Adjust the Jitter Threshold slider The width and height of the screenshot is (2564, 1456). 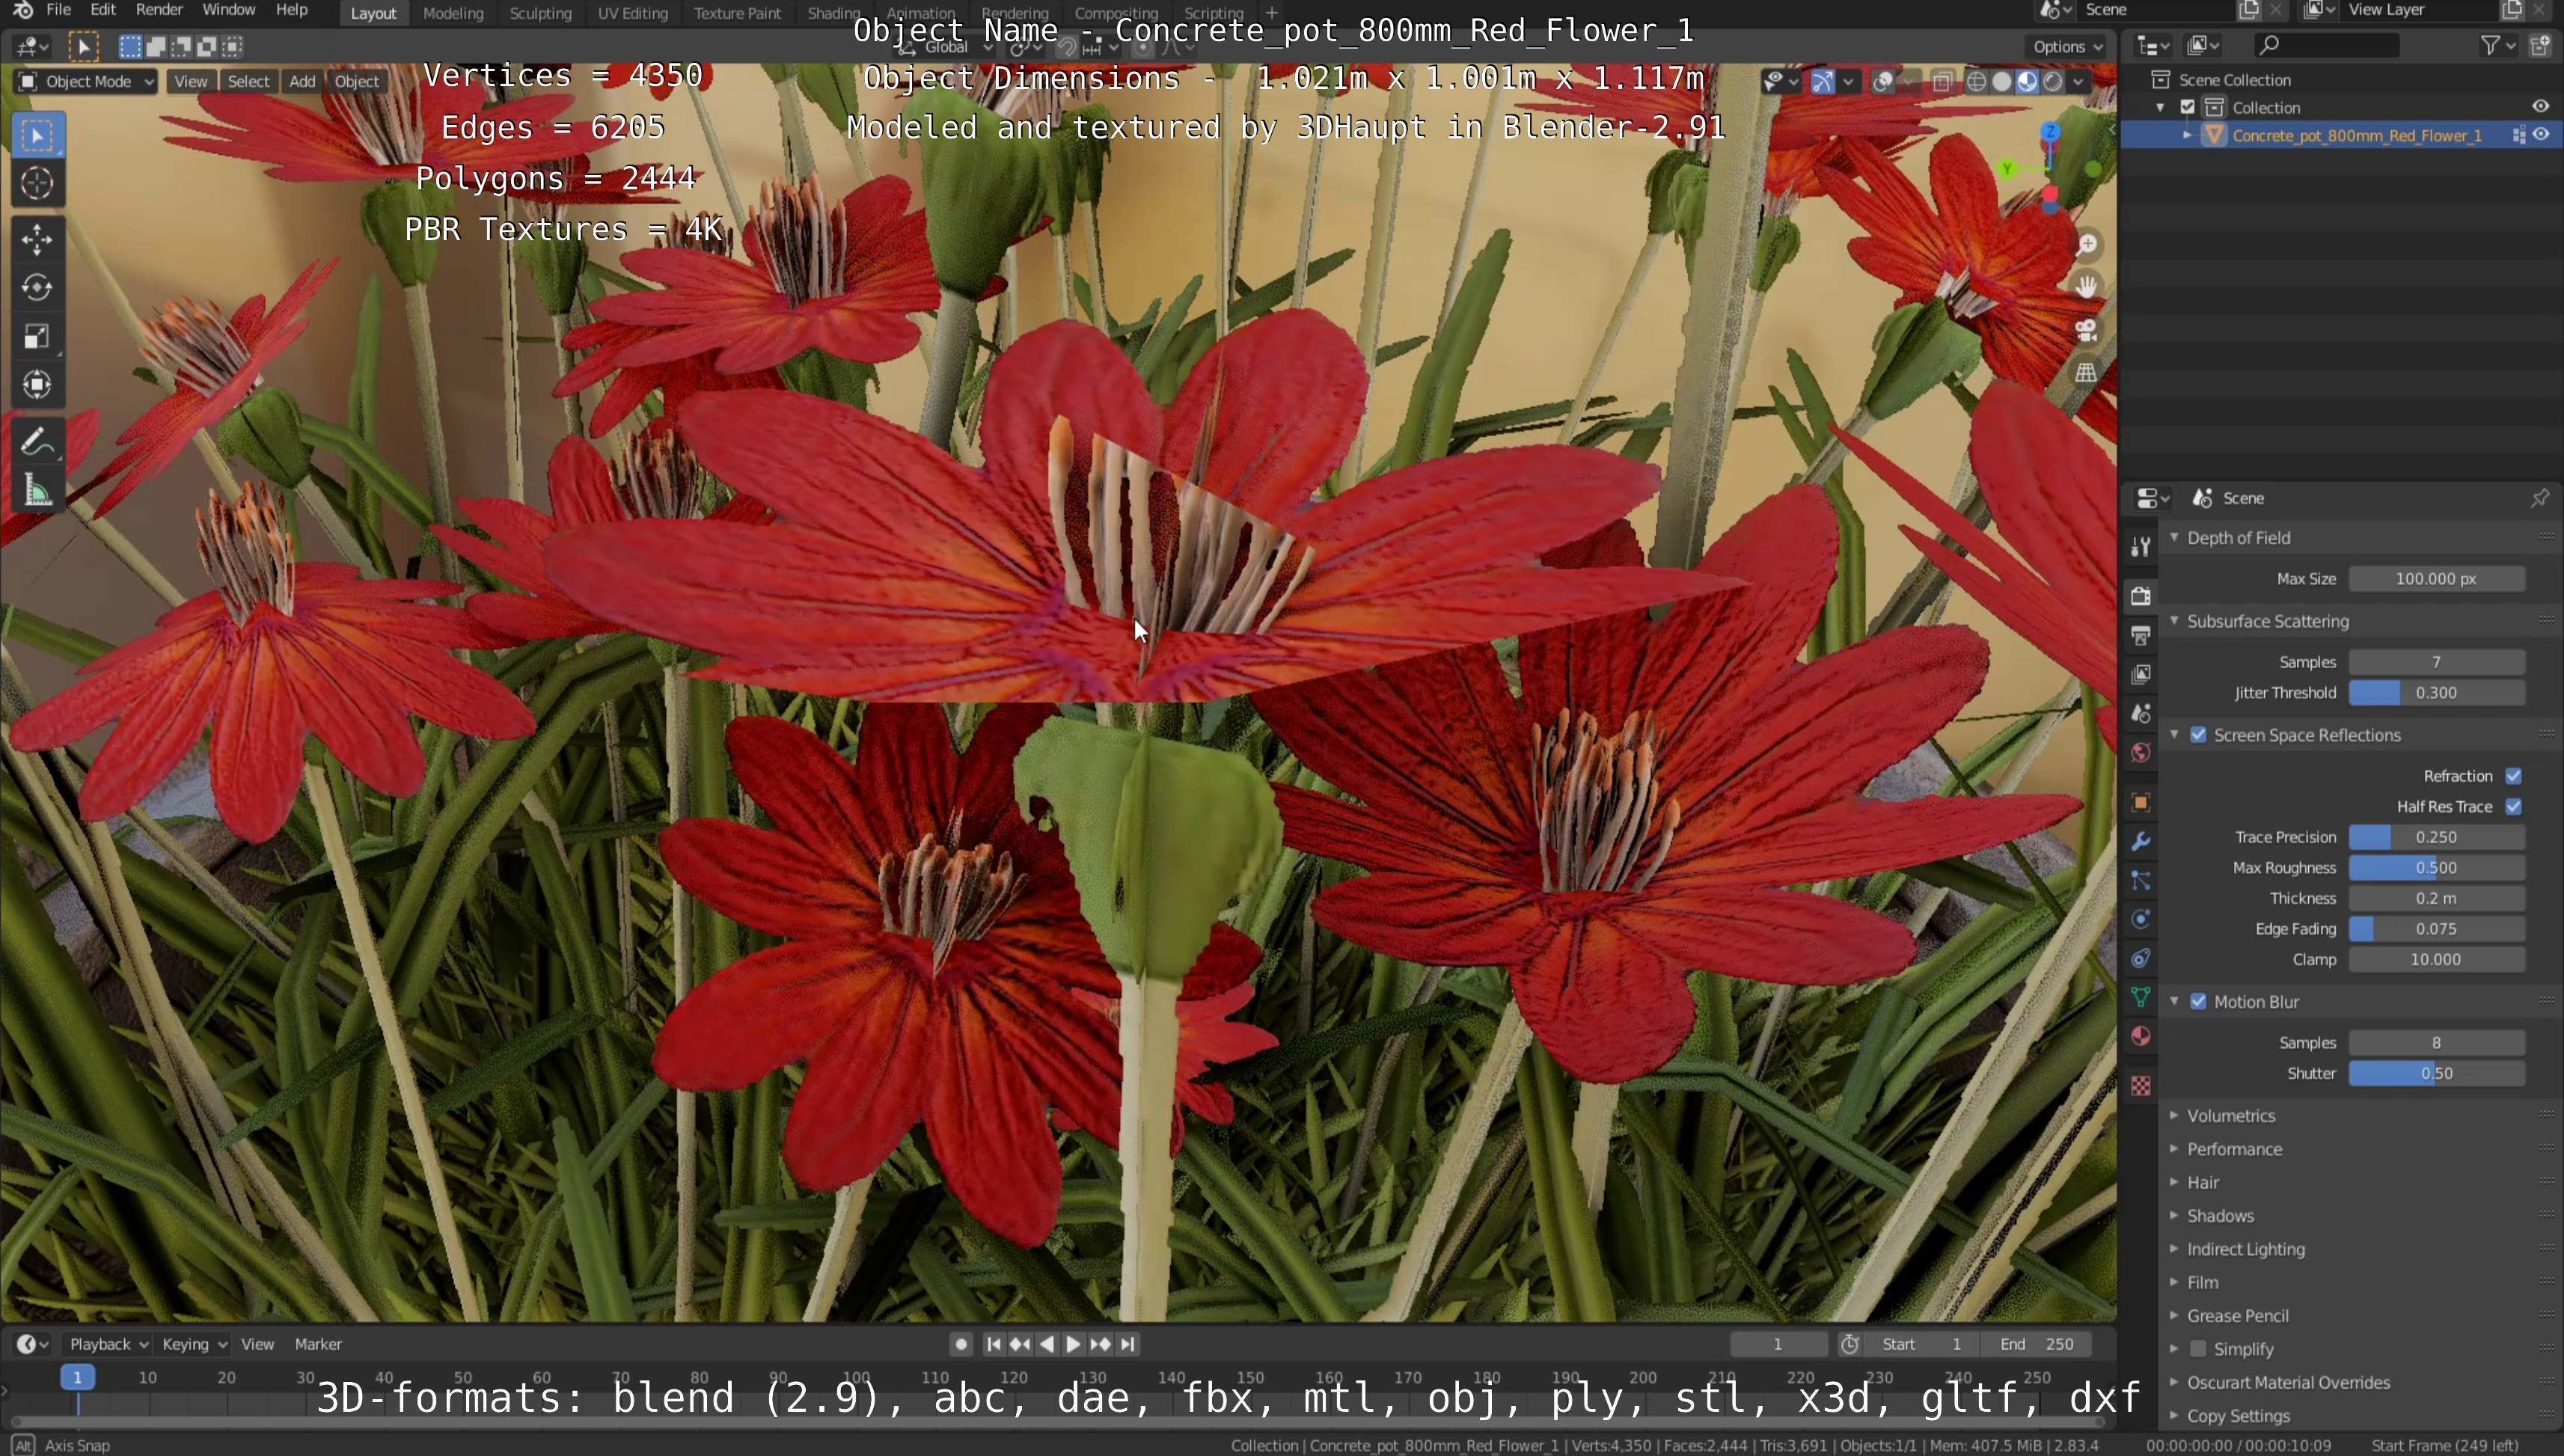tap(2436, 693)
